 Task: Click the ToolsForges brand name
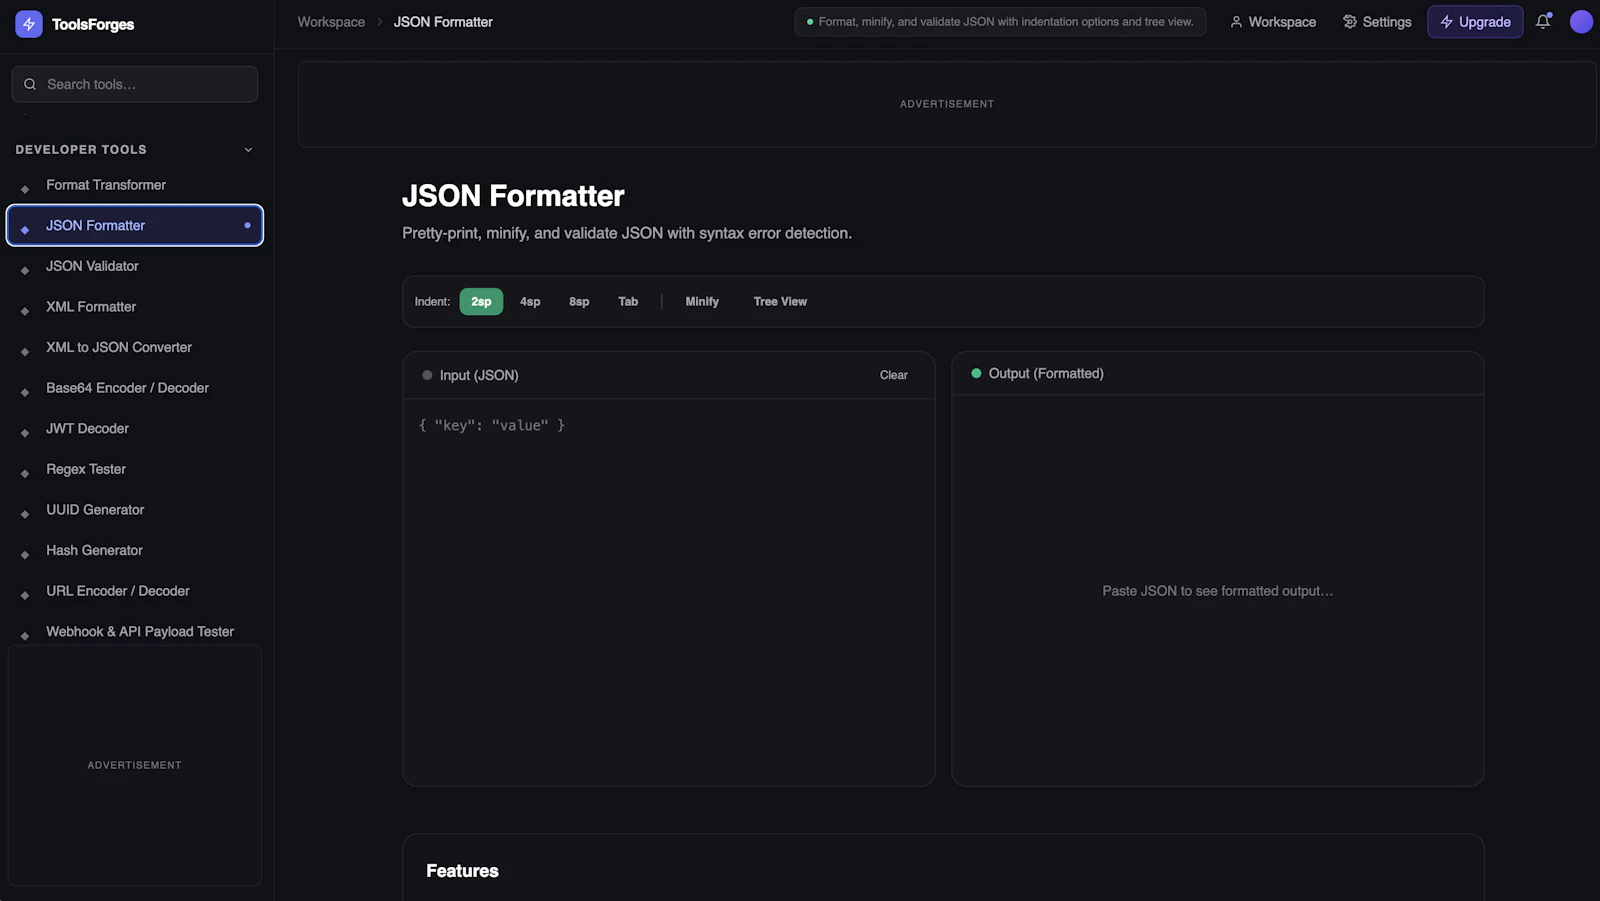pyautogui.click(x=93, y=24)
